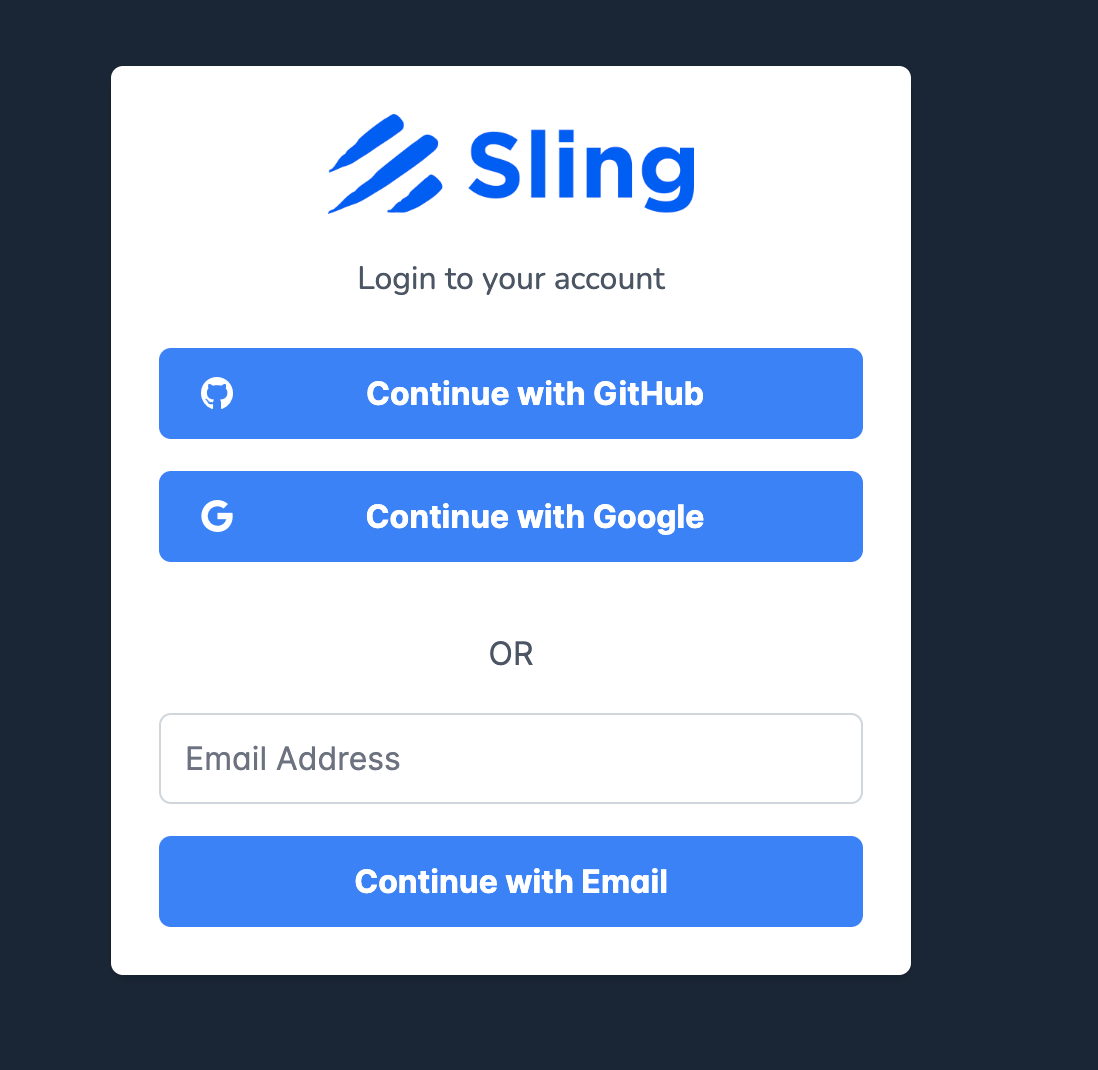
Task: Click the Email Address placeholder text
Action: coord(291,758)
